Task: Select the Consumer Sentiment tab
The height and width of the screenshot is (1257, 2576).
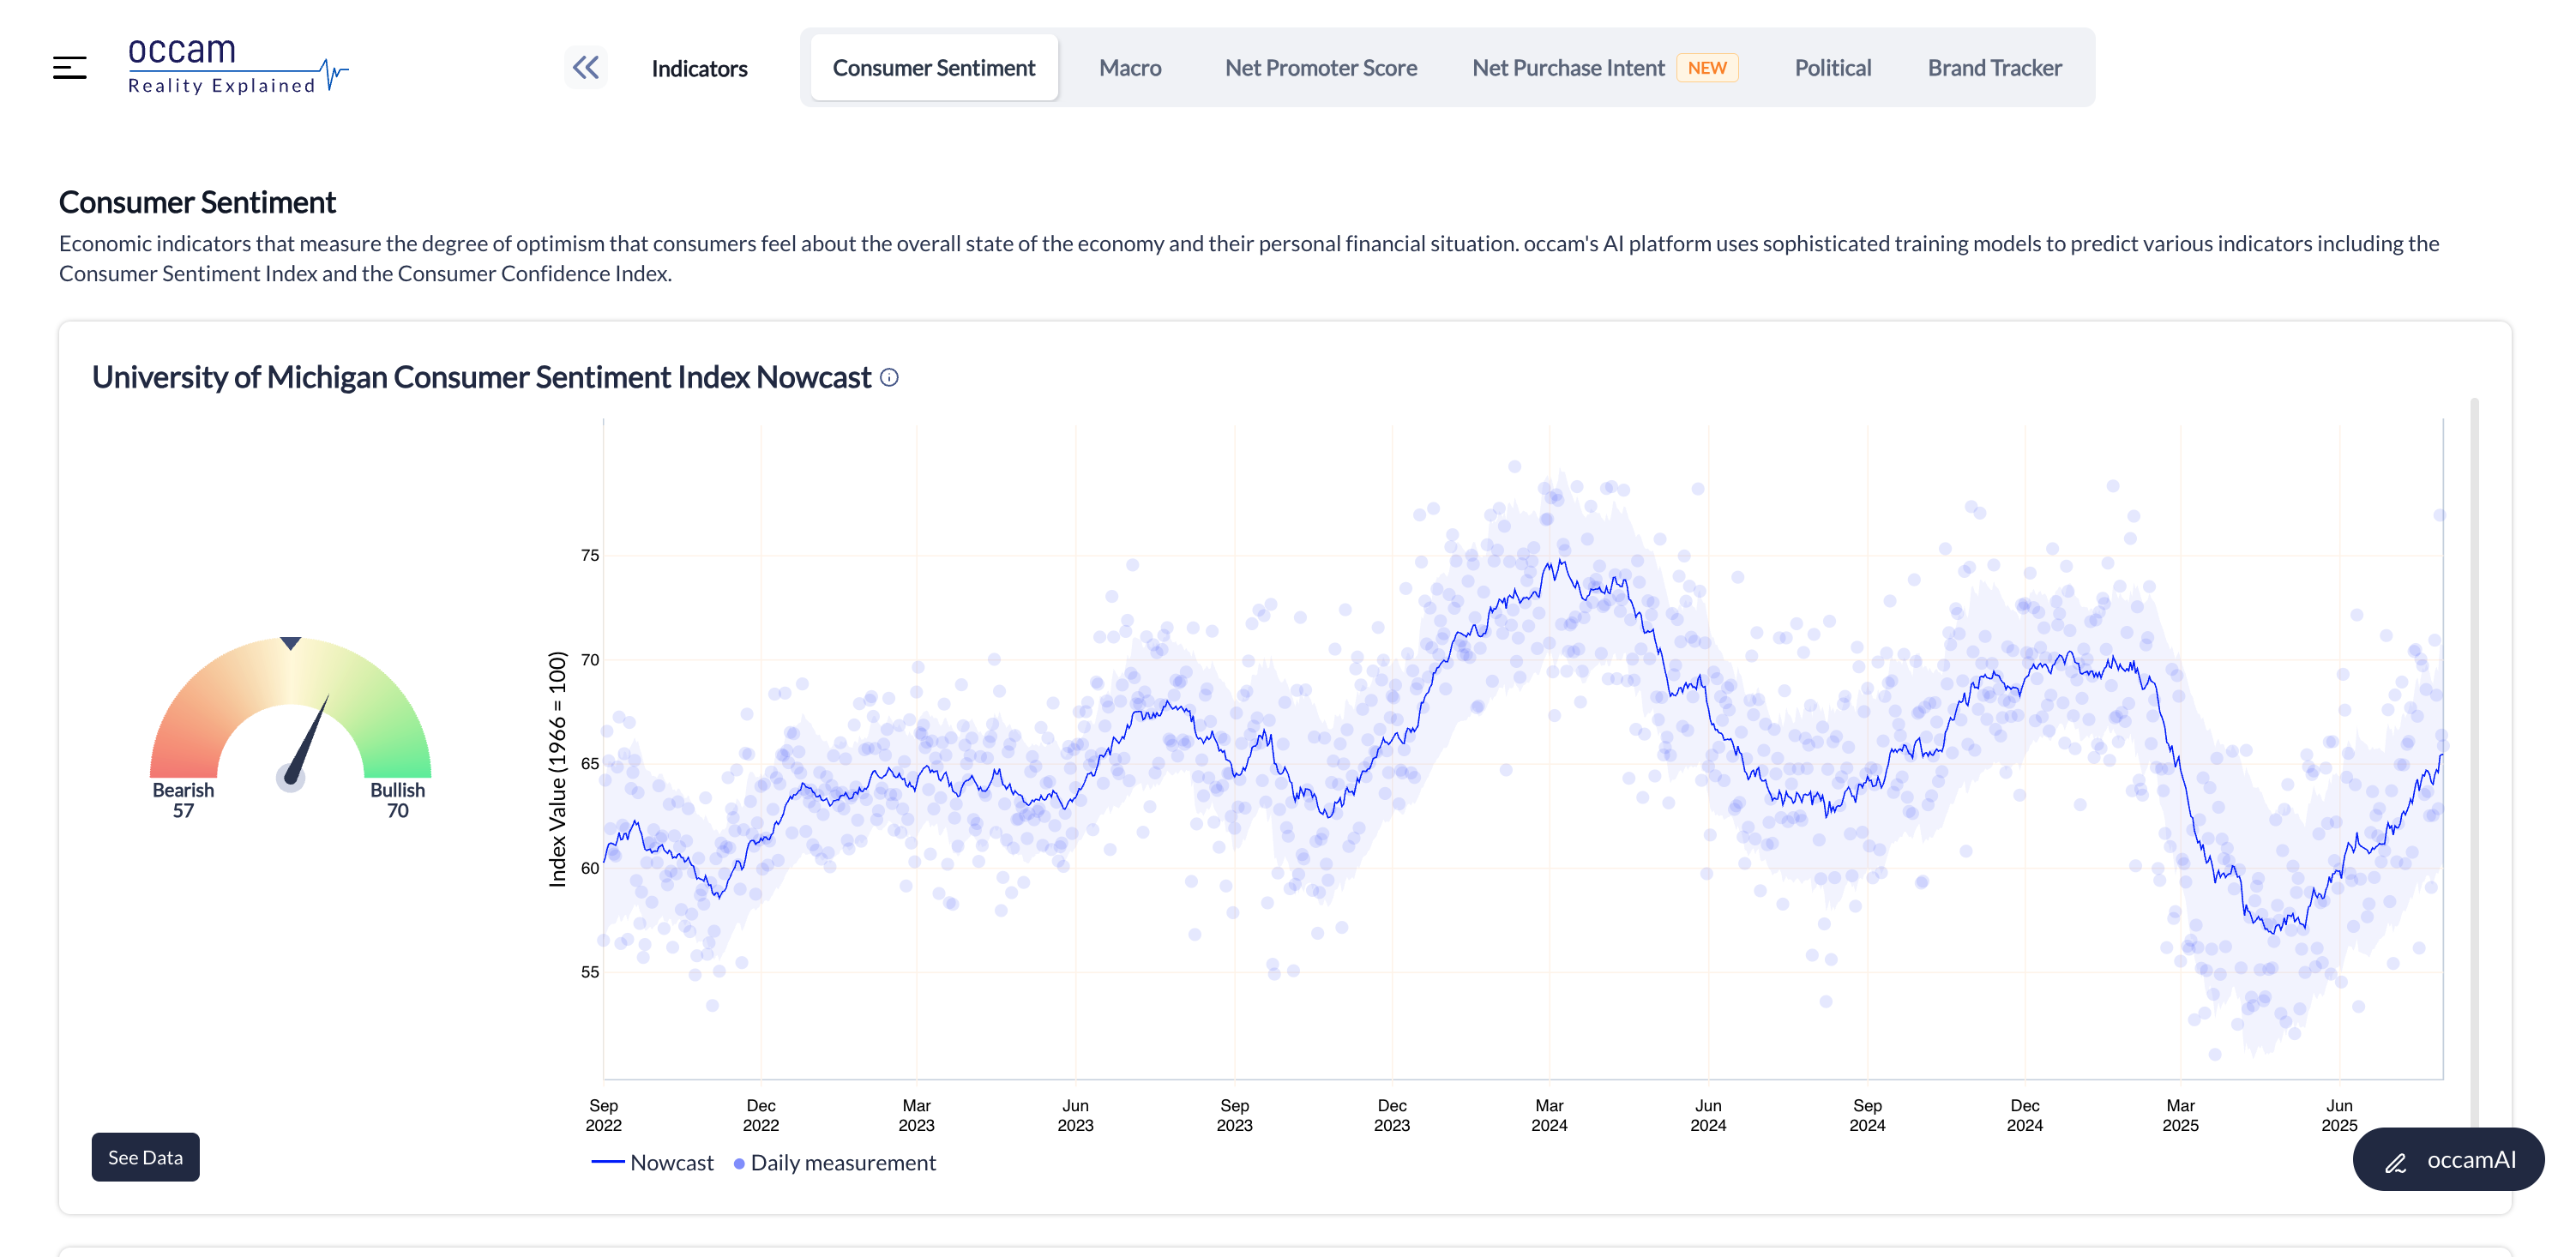Action: point(933,68)
